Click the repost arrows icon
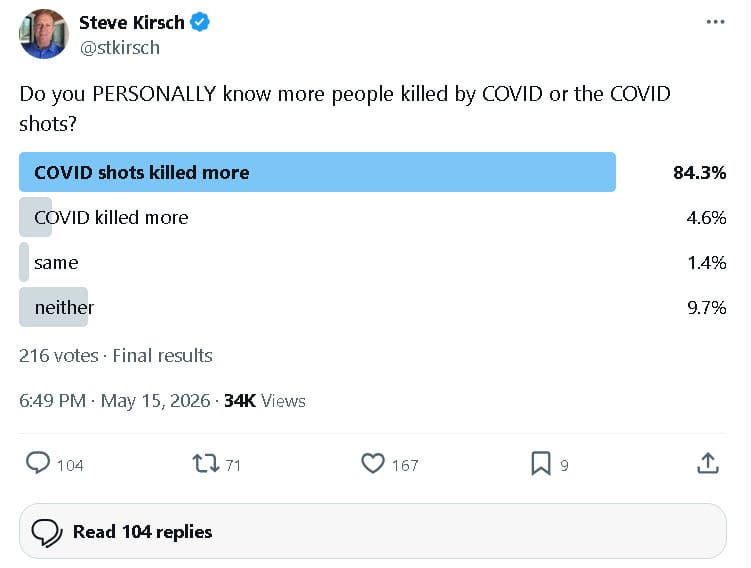The width and height of the screenshot is (751, 568). 205,464
